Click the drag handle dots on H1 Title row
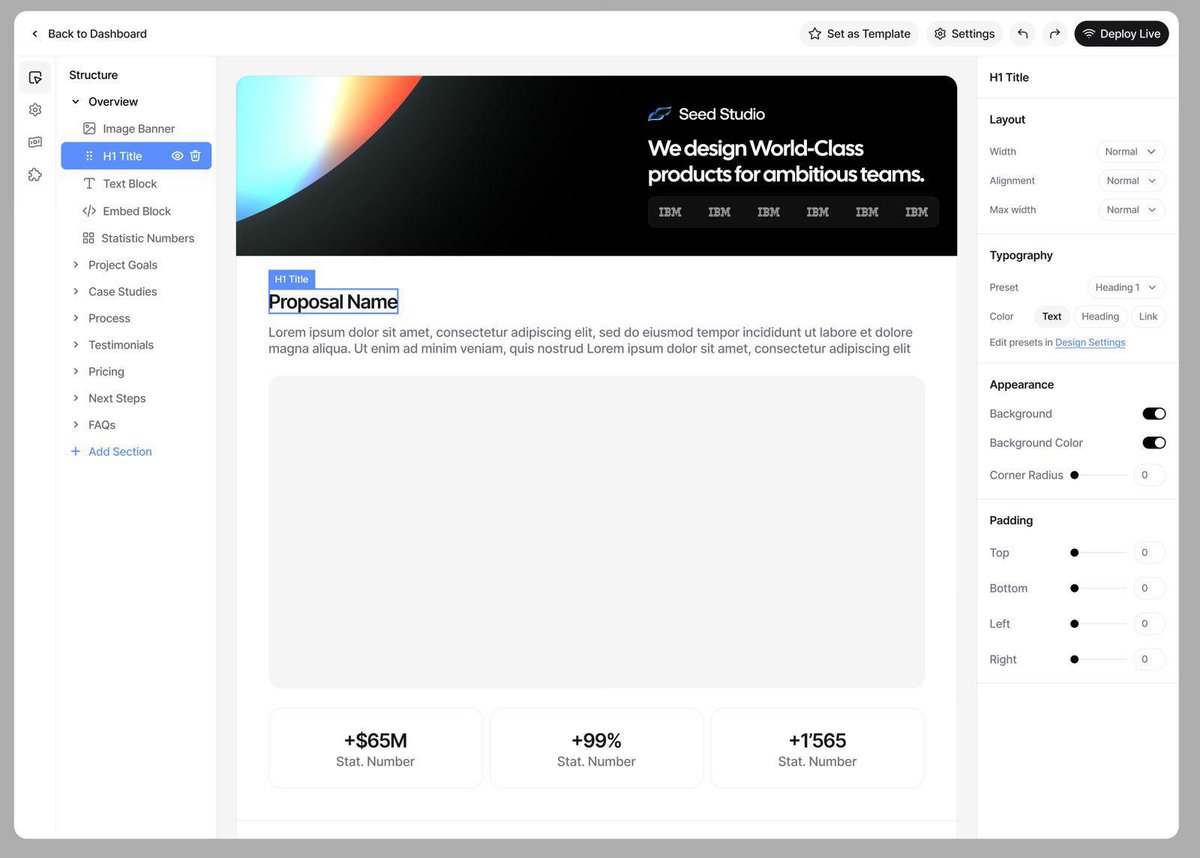The width and height of the screenshot is (1200, 858). pos(89,156)
